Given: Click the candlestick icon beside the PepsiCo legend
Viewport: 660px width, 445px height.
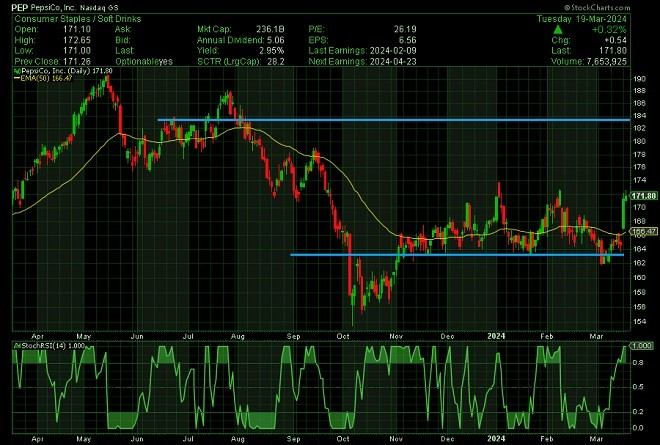Looking at the screenshot, I should [17, 71].
